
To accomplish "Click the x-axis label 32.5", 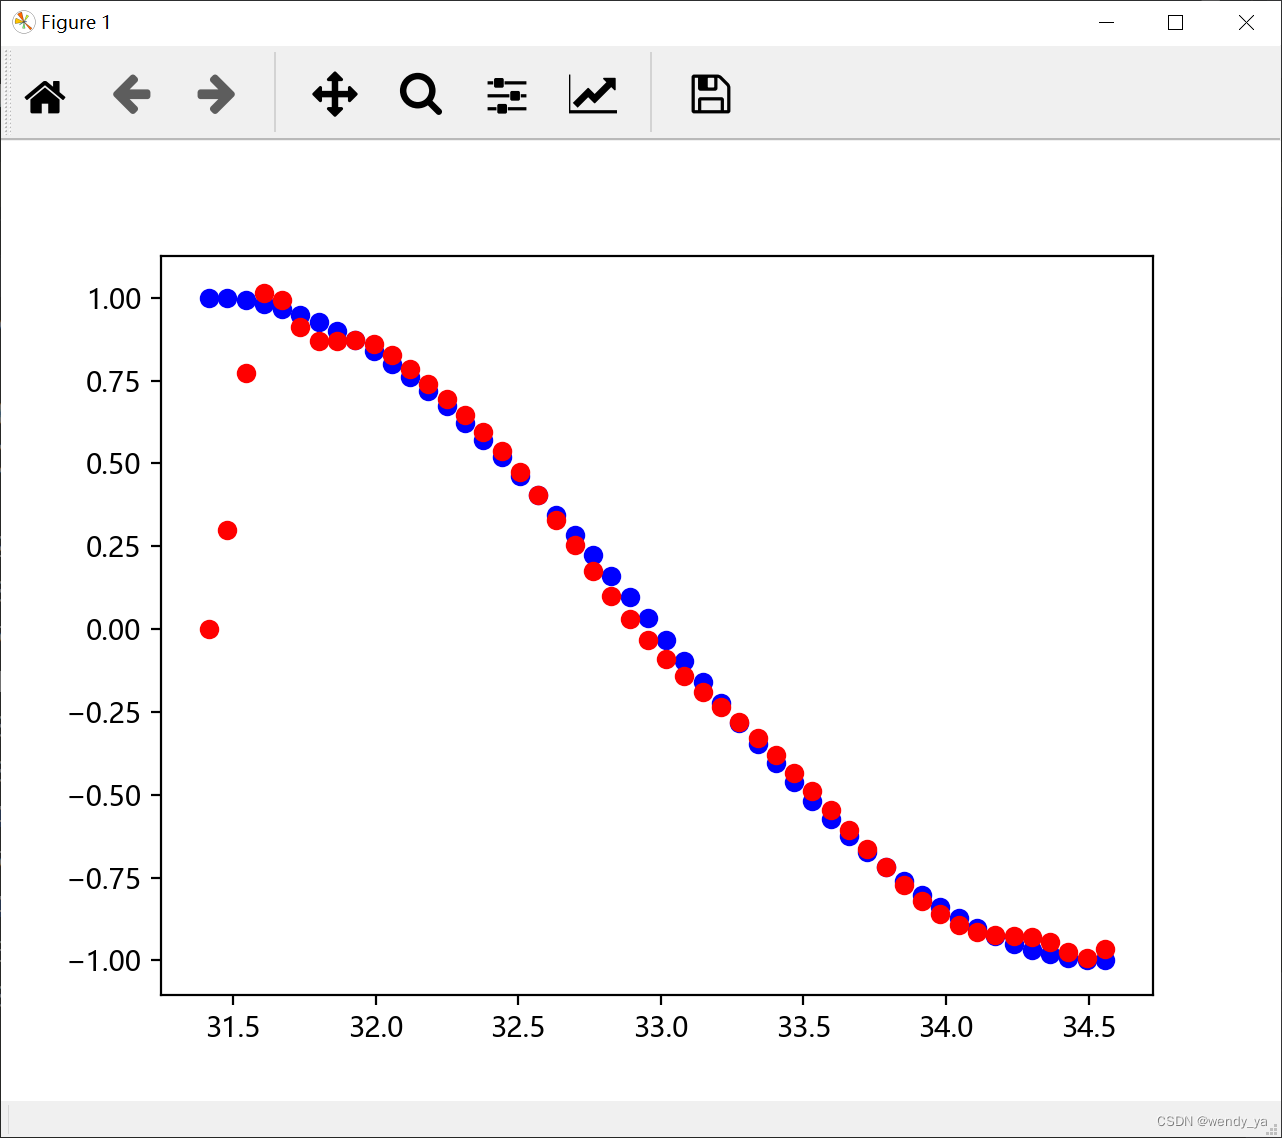I will pyautogui.click(x=518, y=1027).
